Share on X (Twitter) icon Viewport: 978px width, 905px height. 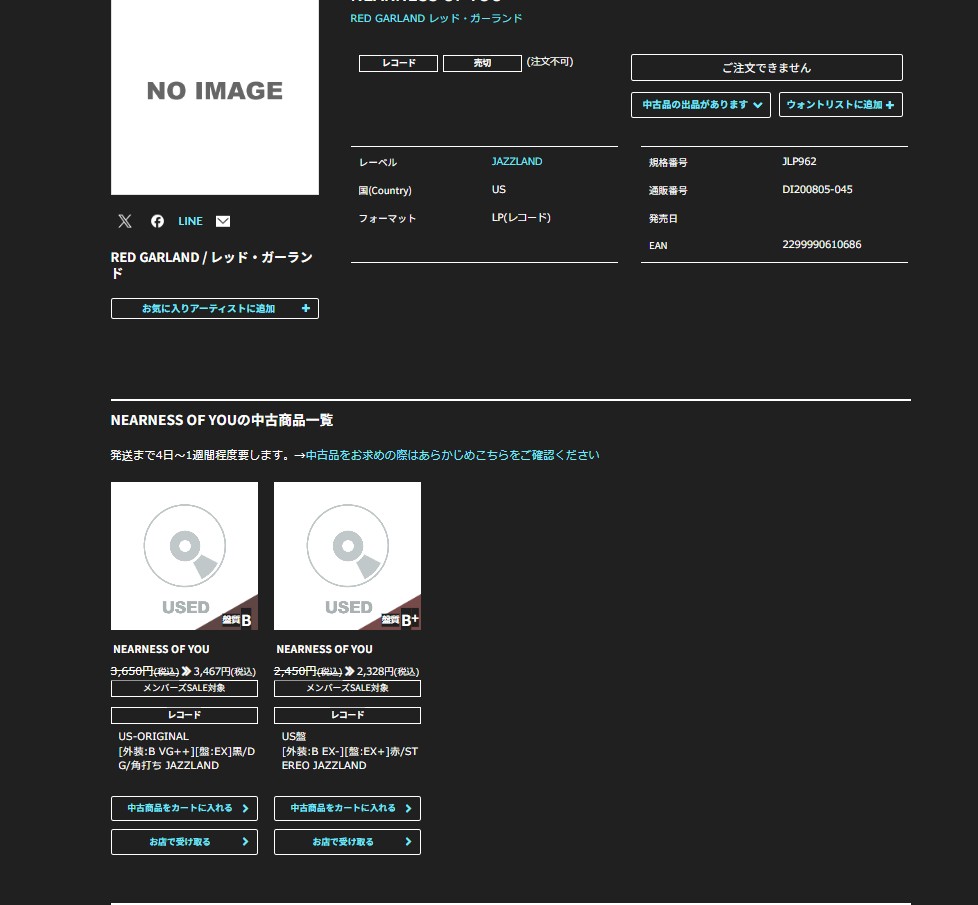(124, 221)
